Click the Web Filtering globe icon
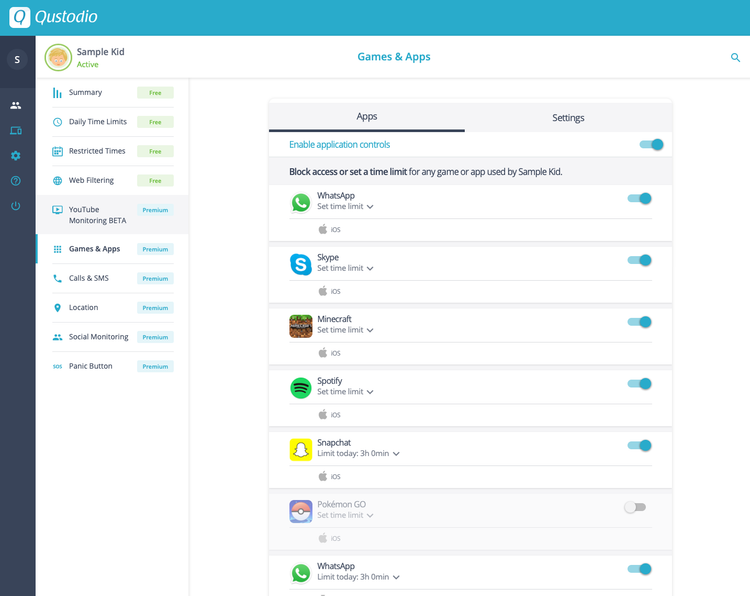Screen dimensions: 750x596 [x=57, y=180]
